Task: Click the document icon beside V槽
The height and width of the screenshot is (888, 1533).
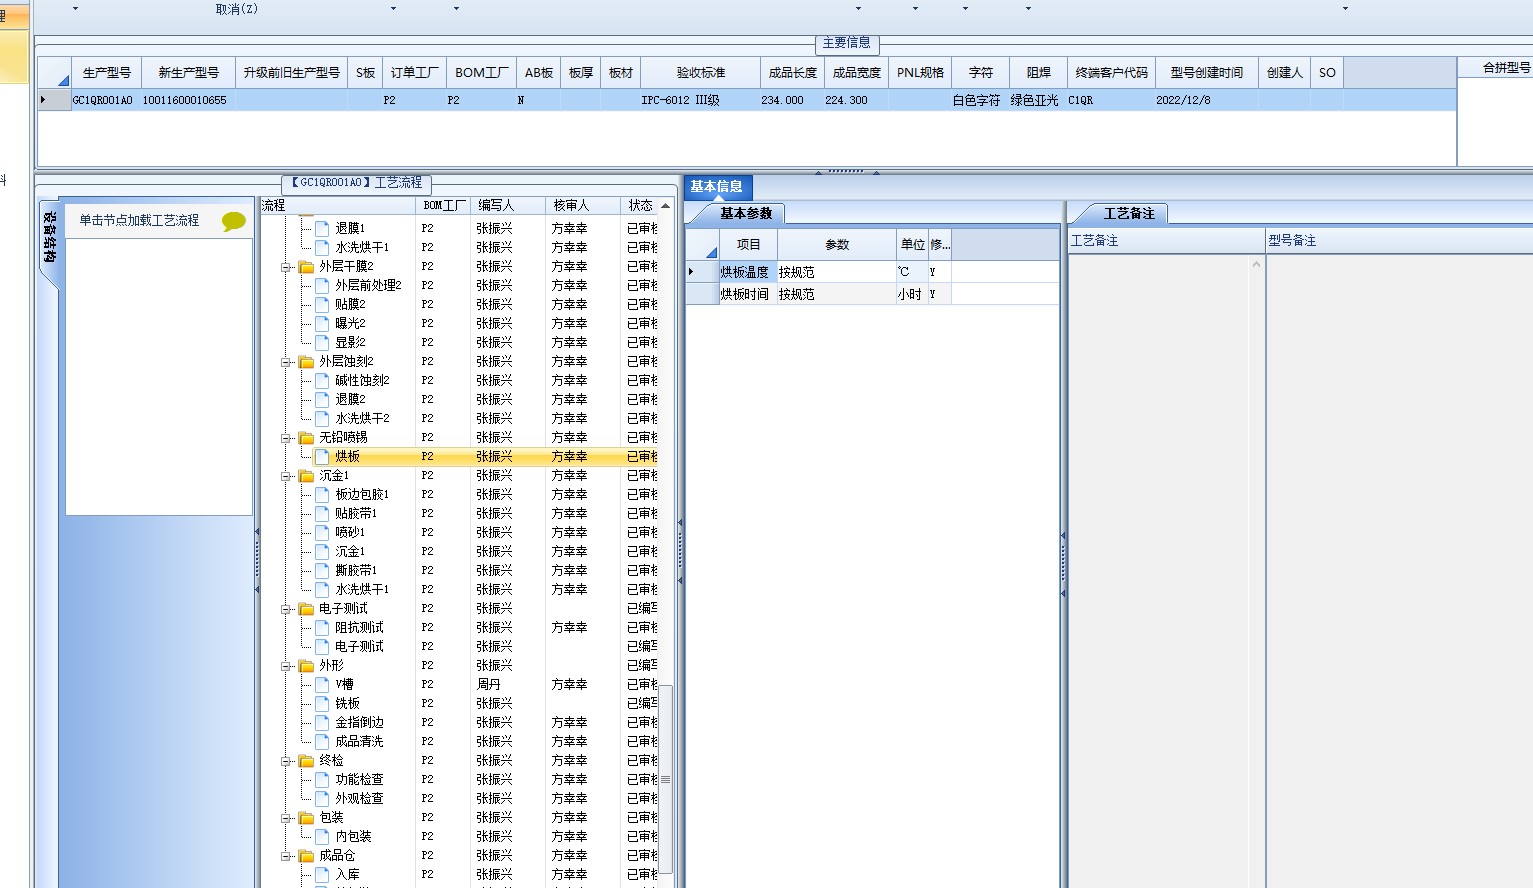Action: (x=322, y=684)
